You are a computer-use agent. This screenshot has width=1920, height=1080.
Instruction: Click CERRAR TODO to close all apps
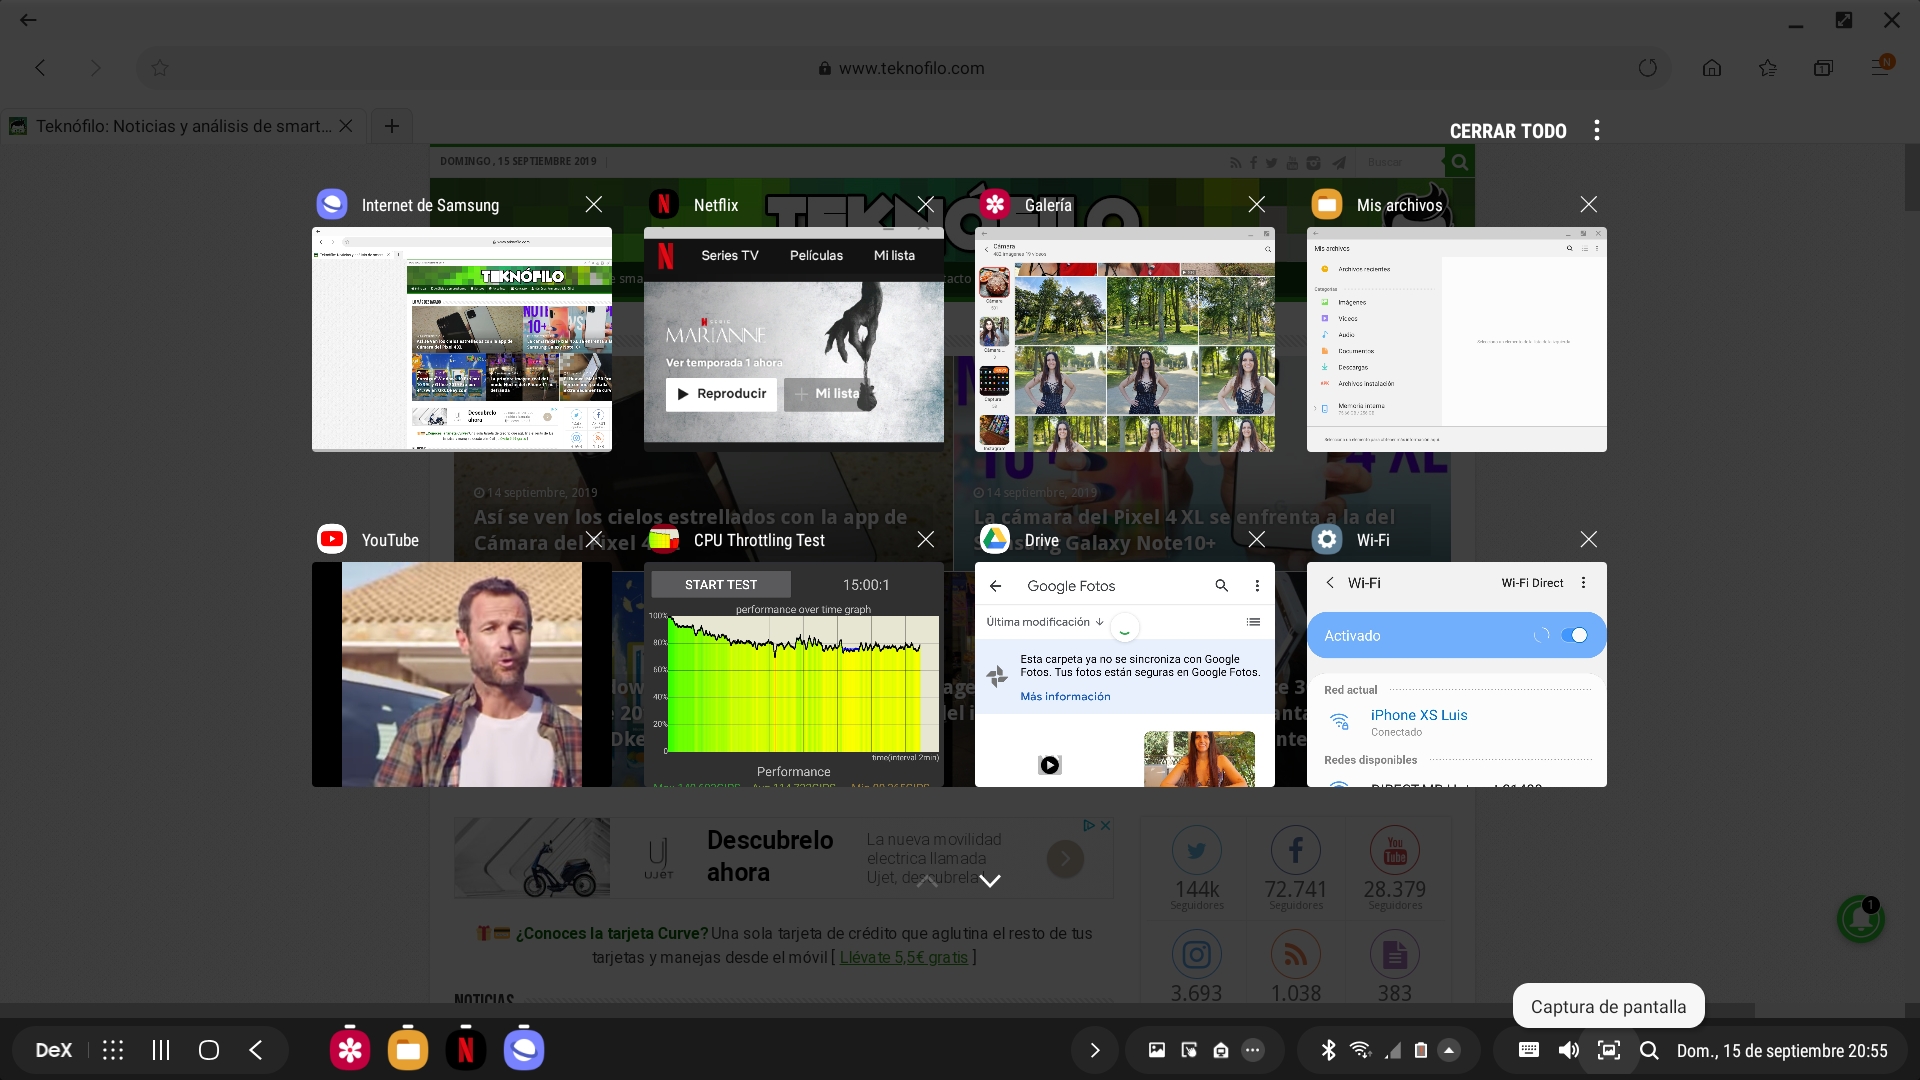pos(1508,131)
